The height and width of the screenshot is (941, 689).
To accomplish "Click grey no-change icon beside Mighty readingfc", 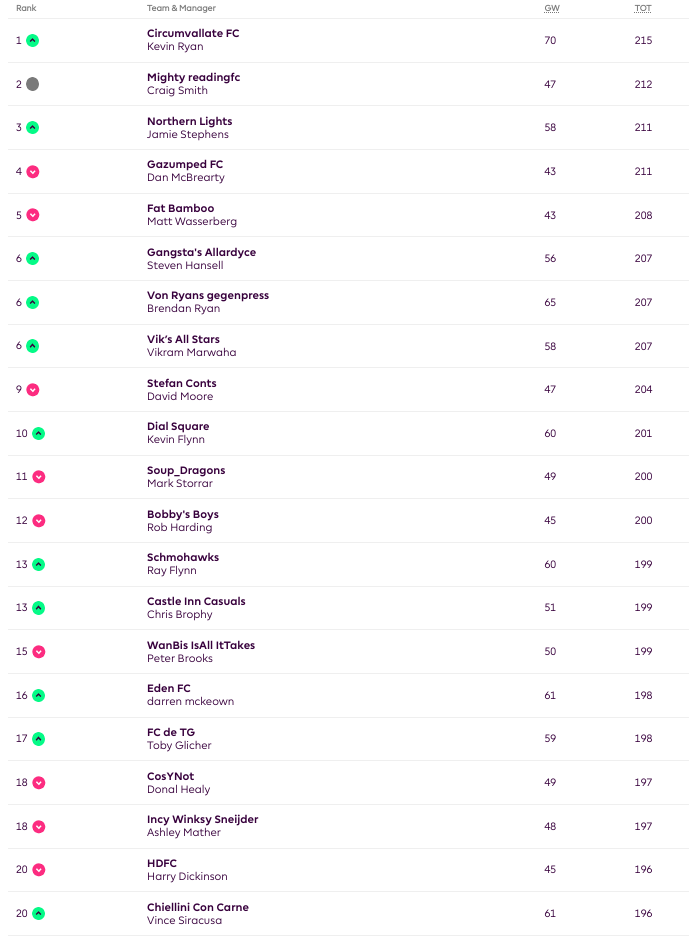I will (x=32, y=84).
